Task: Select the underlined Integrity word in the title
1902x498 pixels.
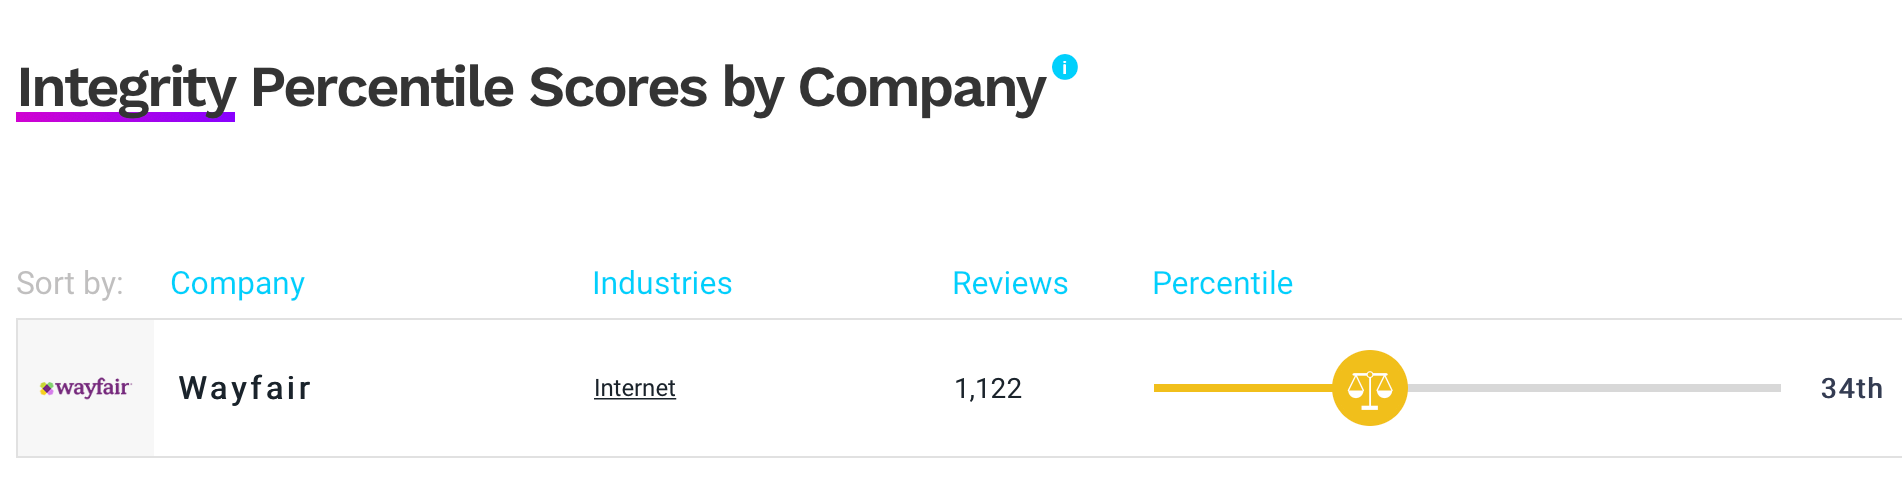Action: [x=126, y=87]
